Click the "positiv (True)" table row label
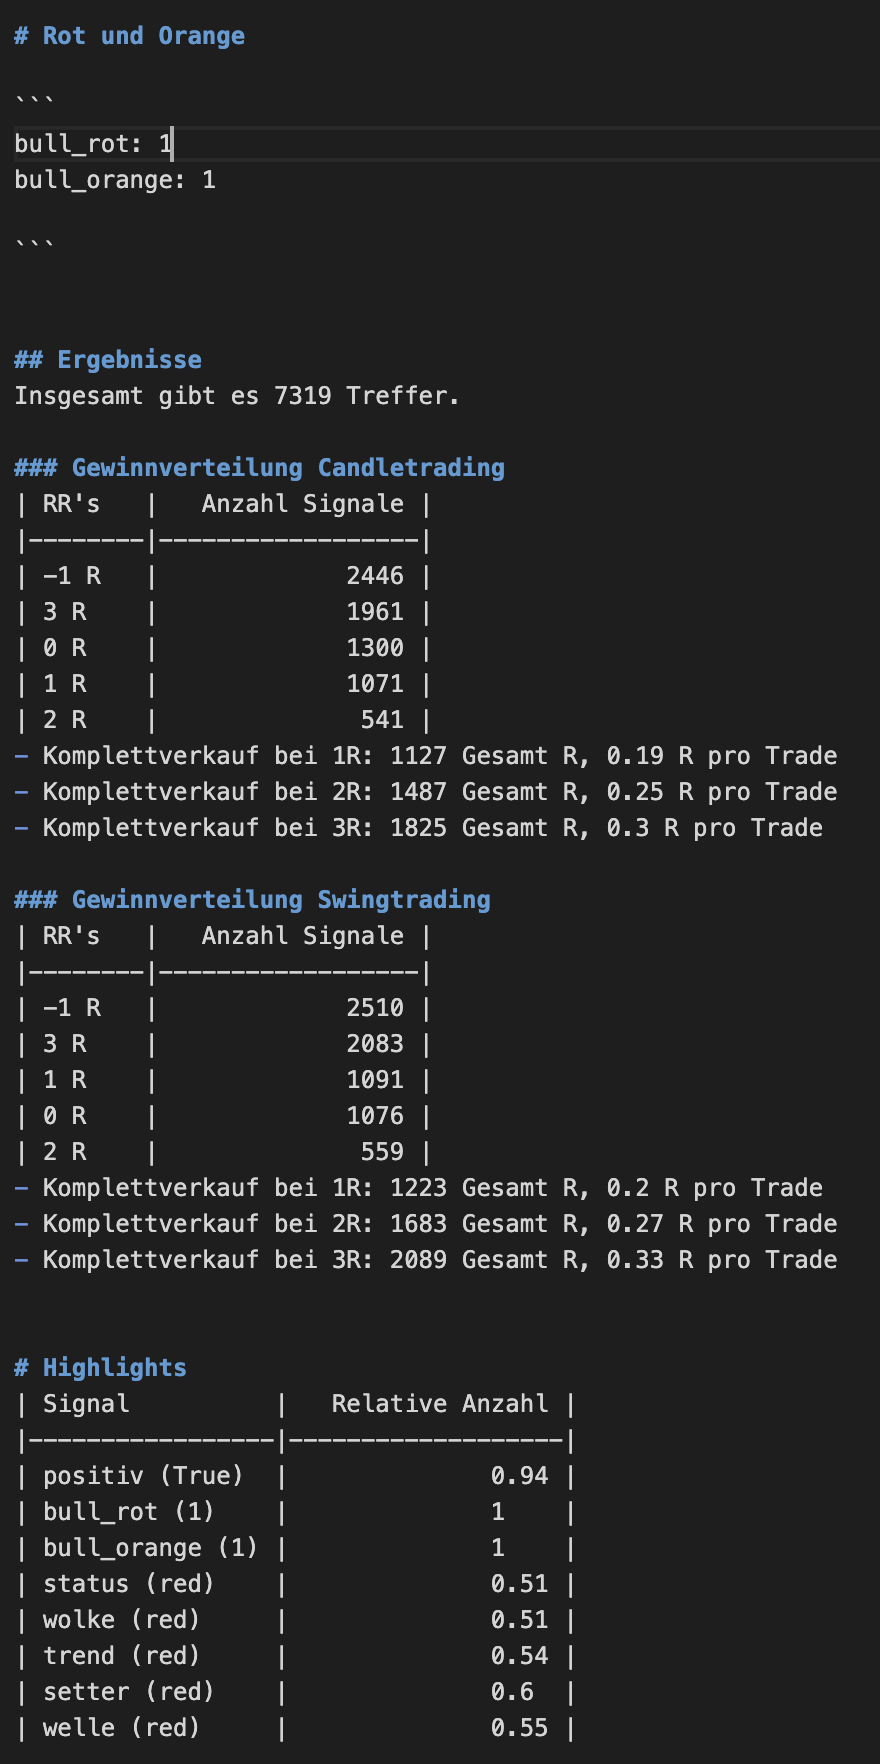Image resolution: width=880 pixels, height=1764 pixels. [x=143, y=1476]
